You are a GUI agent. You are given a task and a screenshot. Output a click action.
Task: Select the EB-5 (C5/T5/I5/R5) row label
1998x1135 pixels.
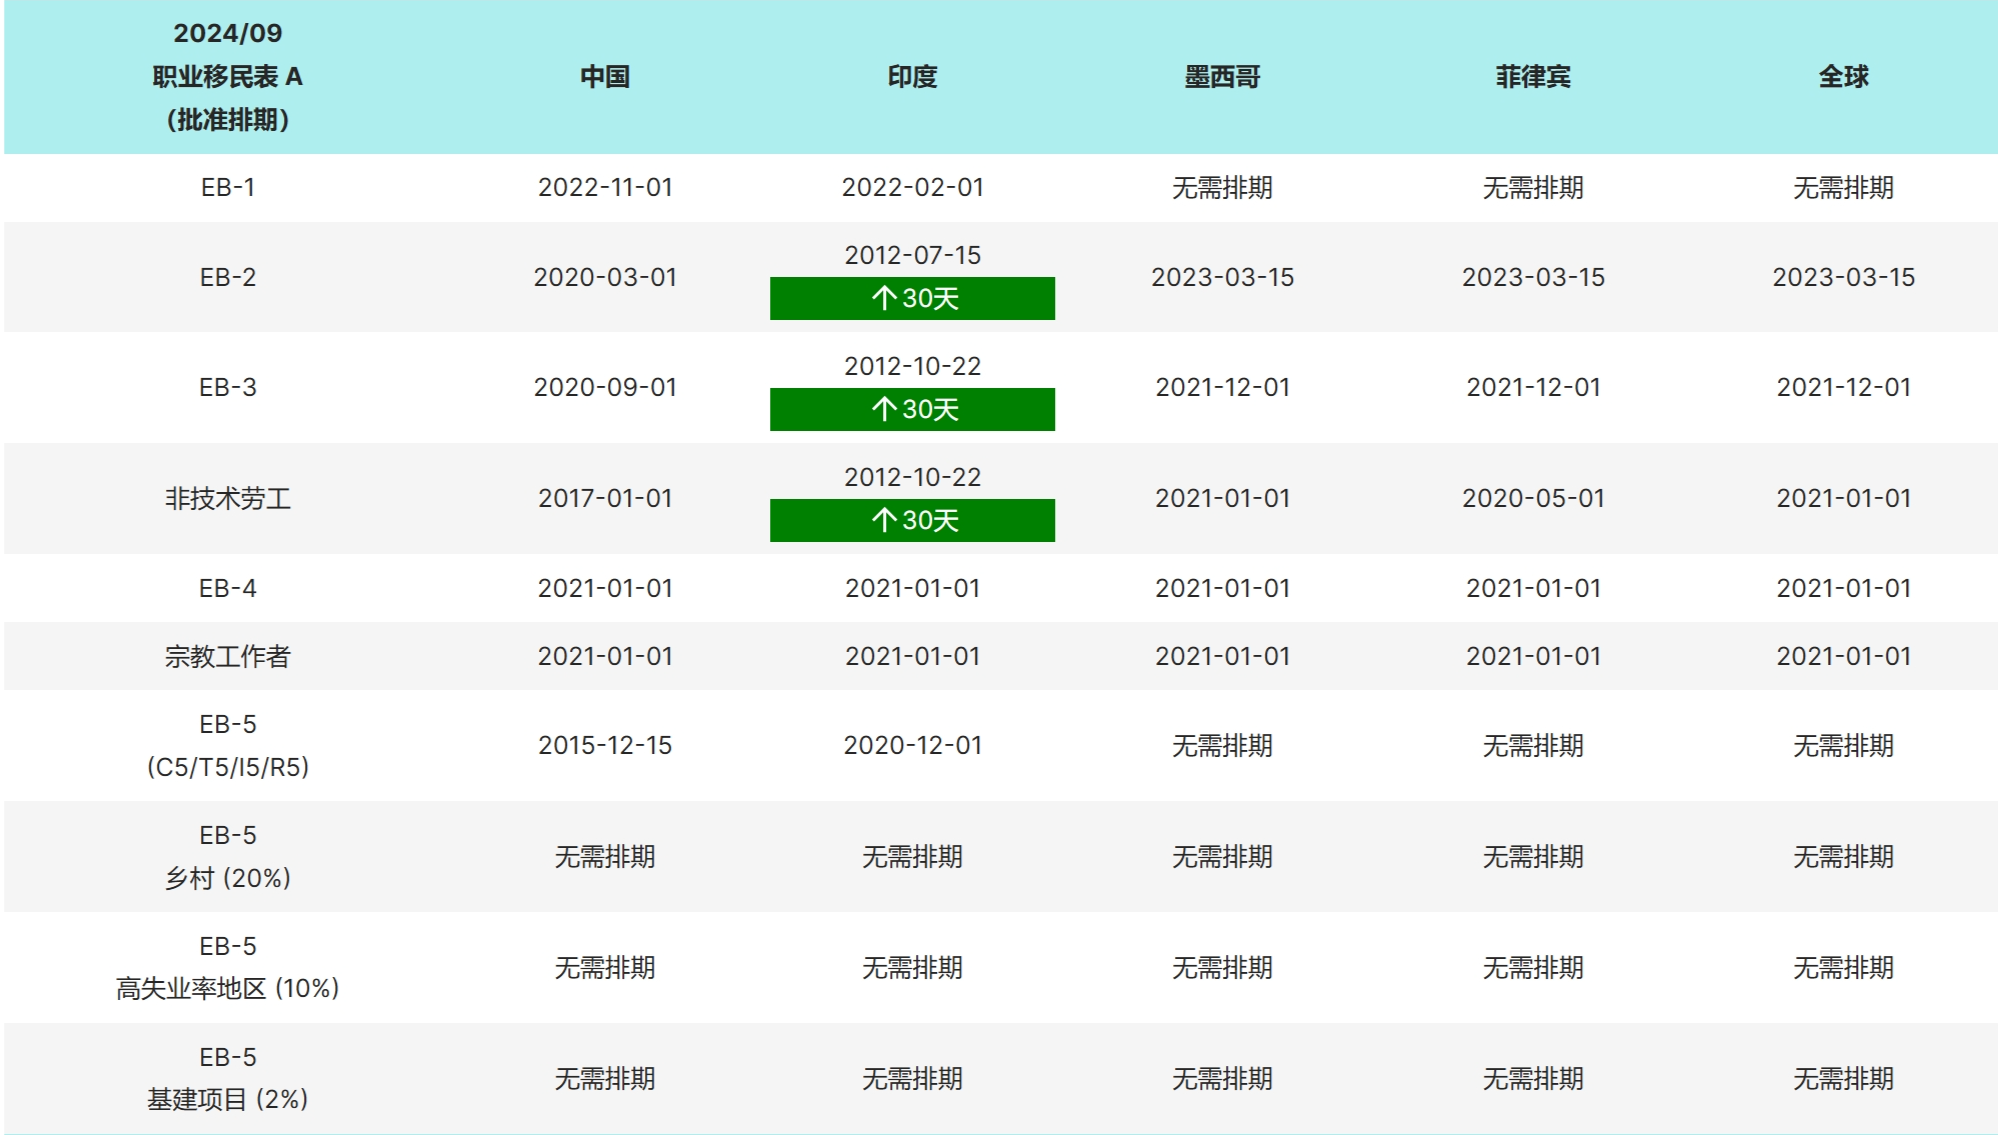pos(228,745)
